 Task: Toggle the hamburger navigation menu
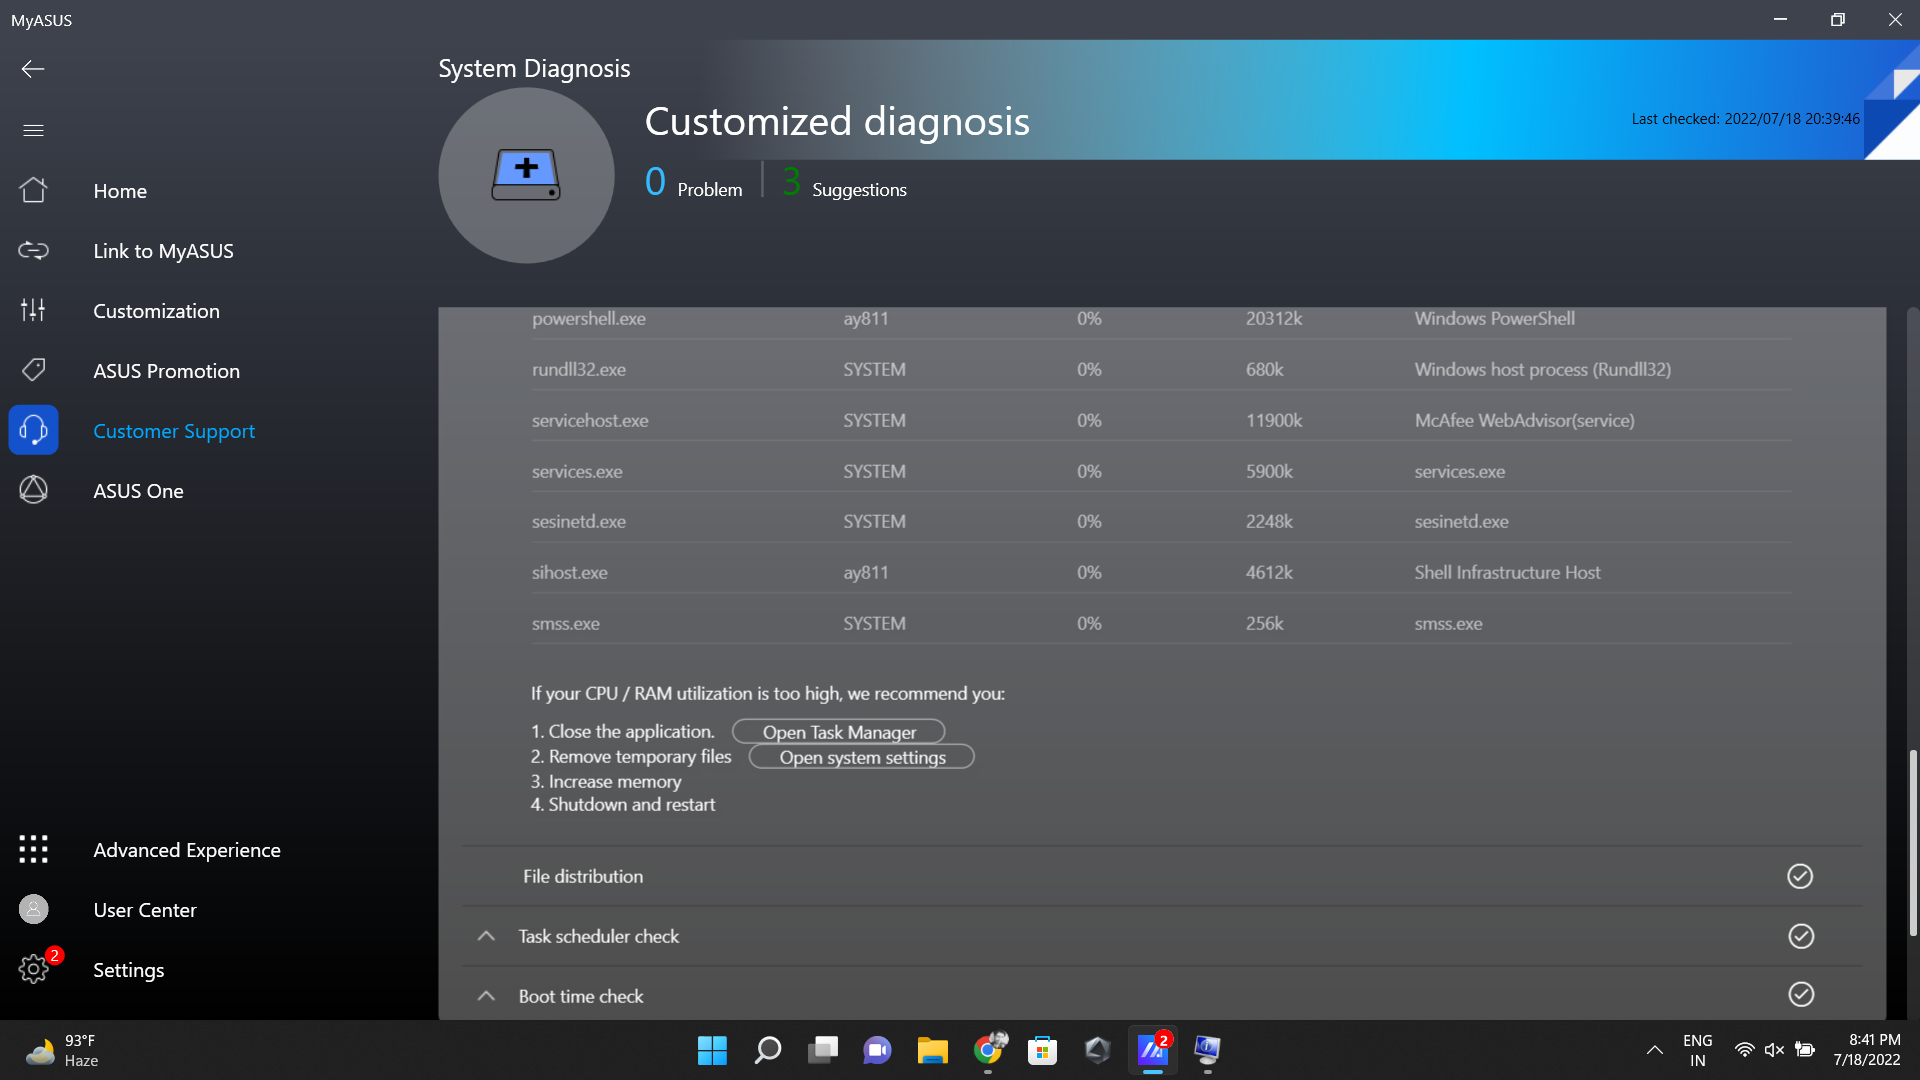point(33,130)
